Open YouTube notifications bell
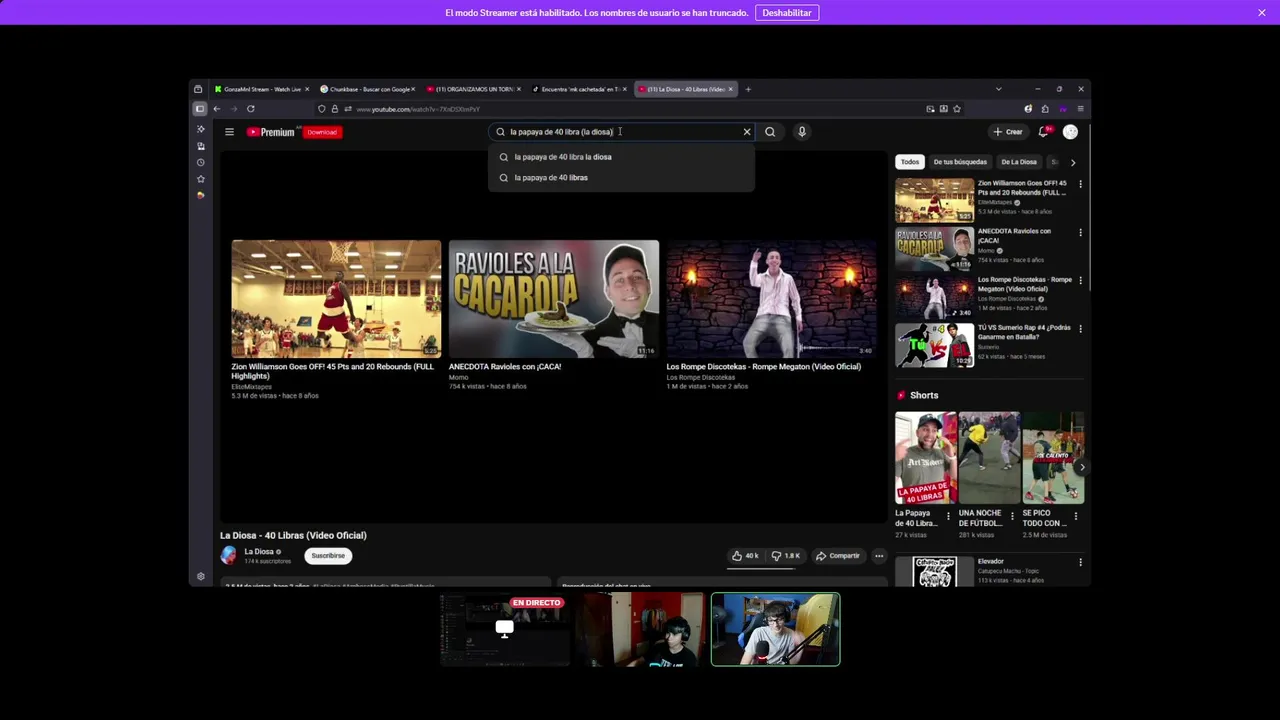 click(x=1044, y=132)
